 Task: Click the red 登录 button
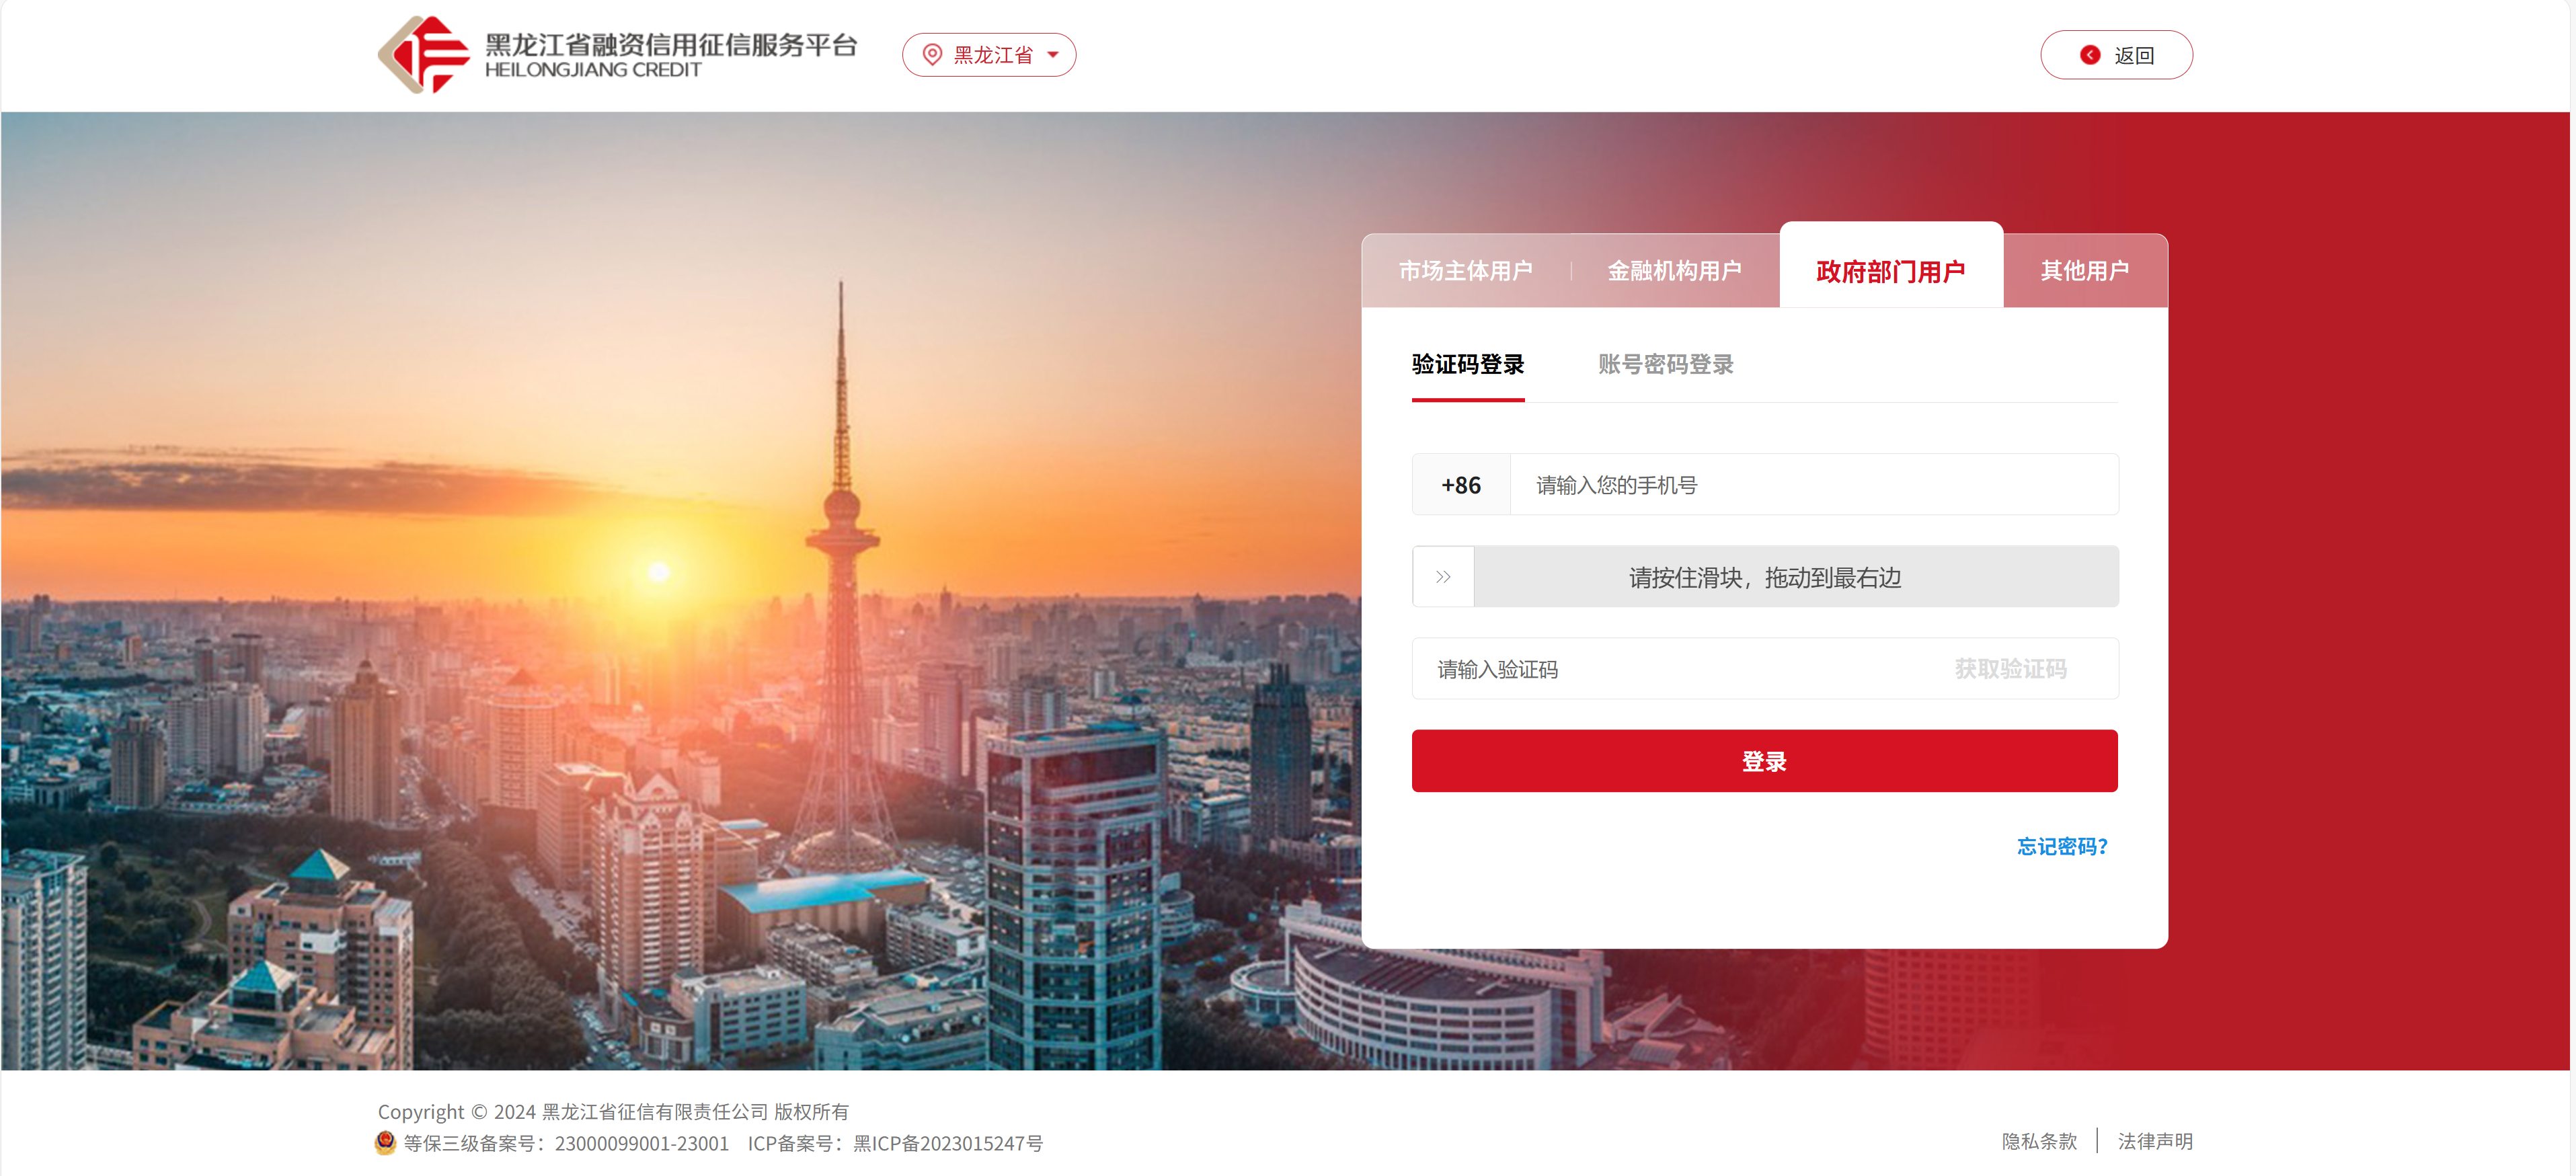1764,761
